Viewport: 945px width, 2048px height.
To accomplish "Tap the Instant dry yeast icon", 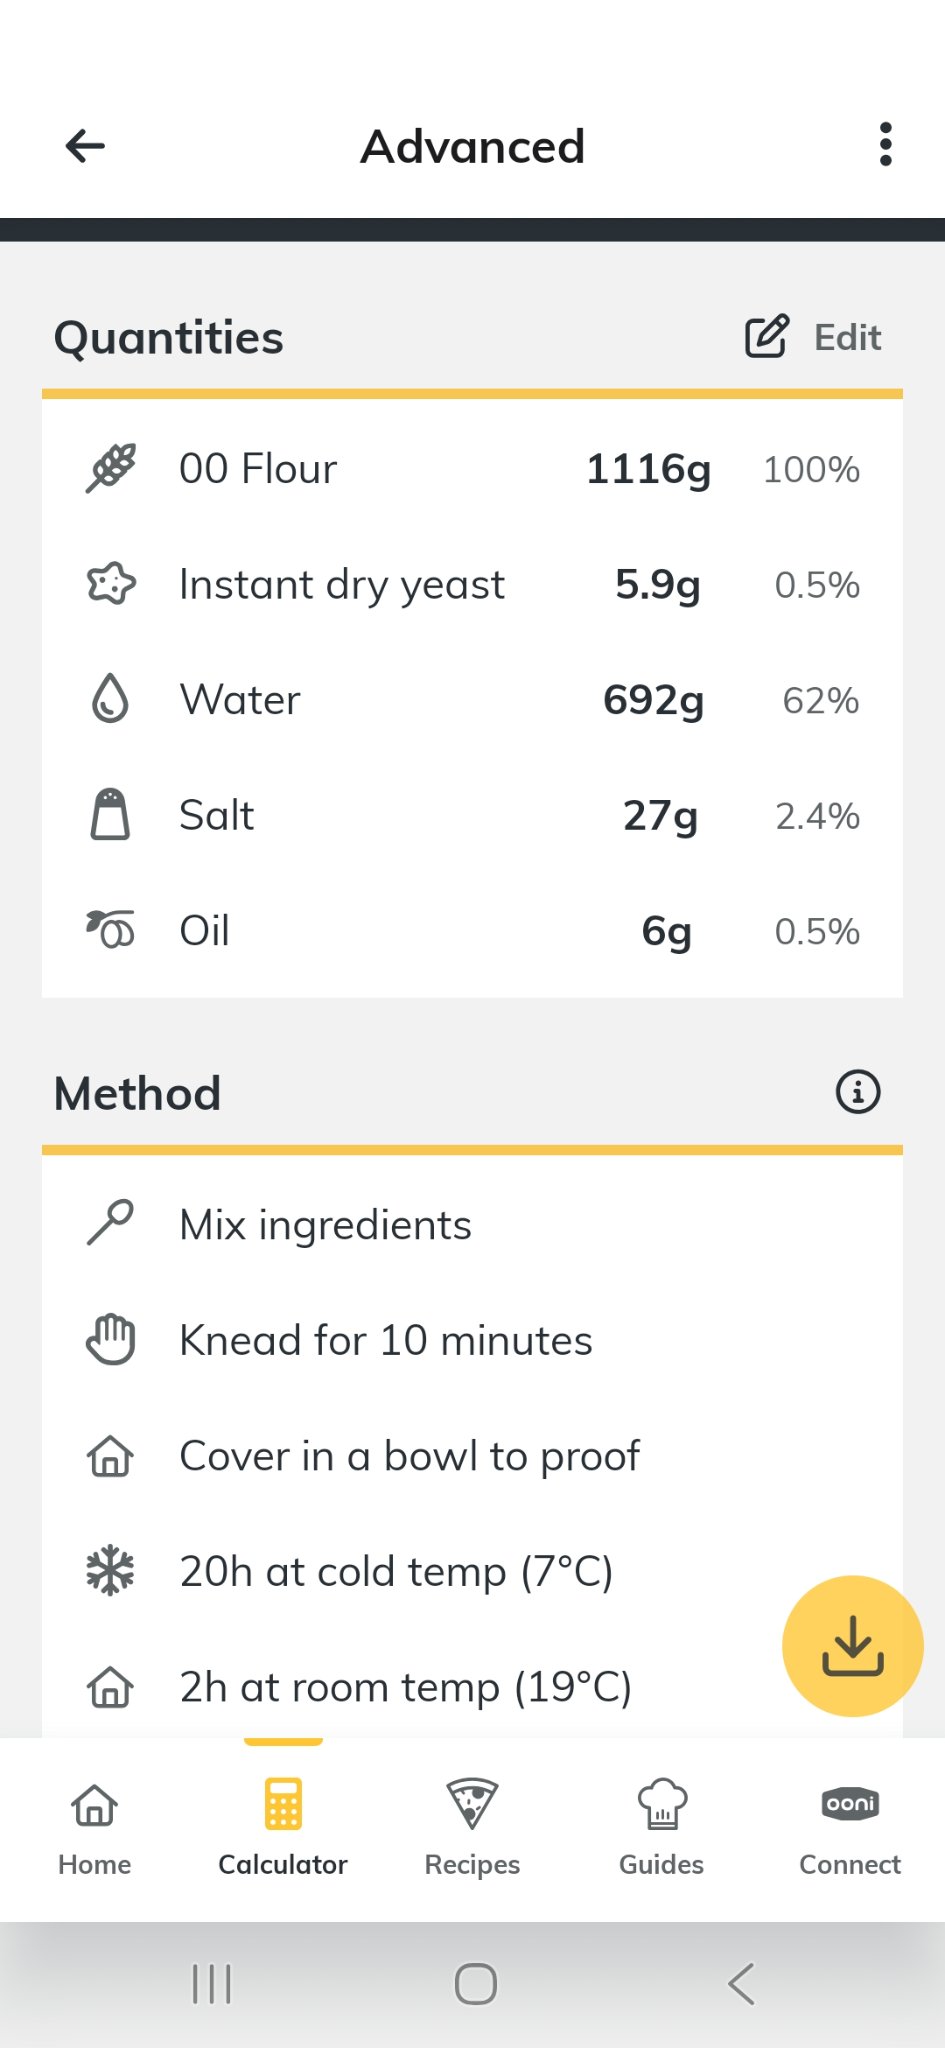I will 111,584.
